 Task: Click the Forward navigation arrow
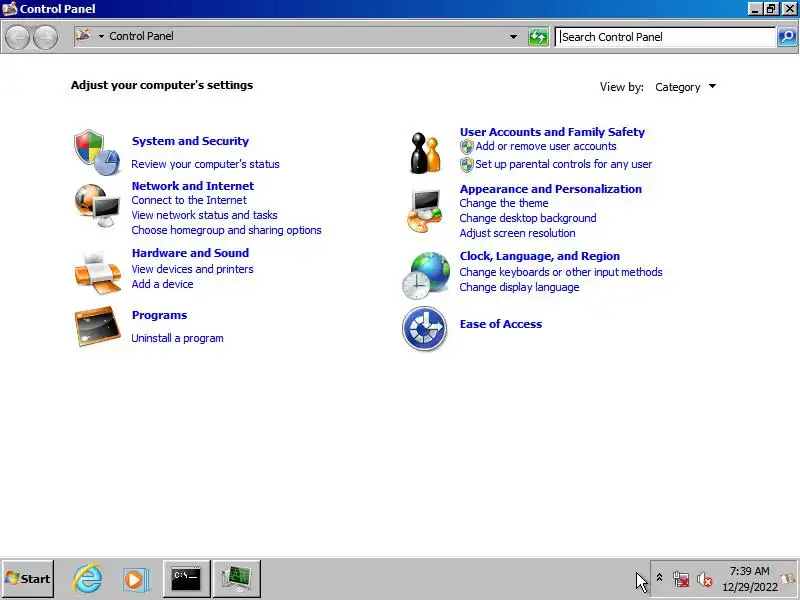point(45,37)
